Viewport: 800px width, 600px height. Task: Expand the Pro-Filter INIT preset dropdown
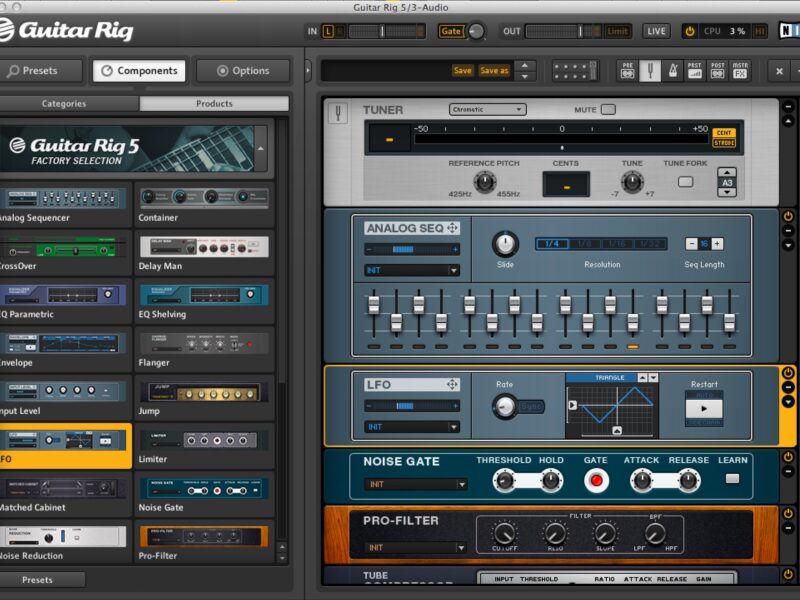(415, 548)
